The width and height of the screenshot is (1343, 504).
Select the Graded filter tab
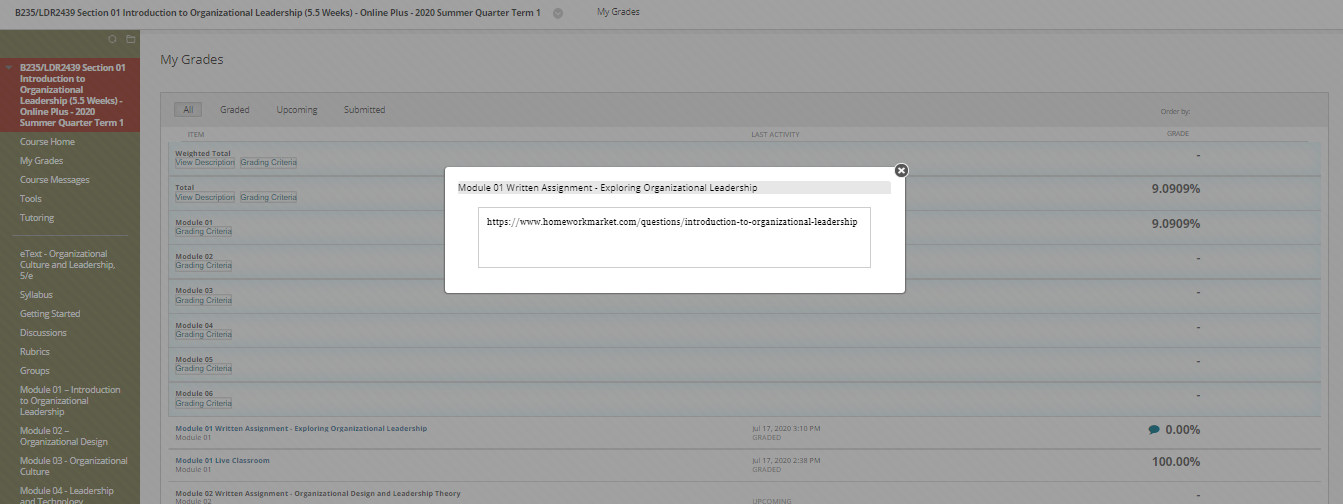click(x=235, y=110)
